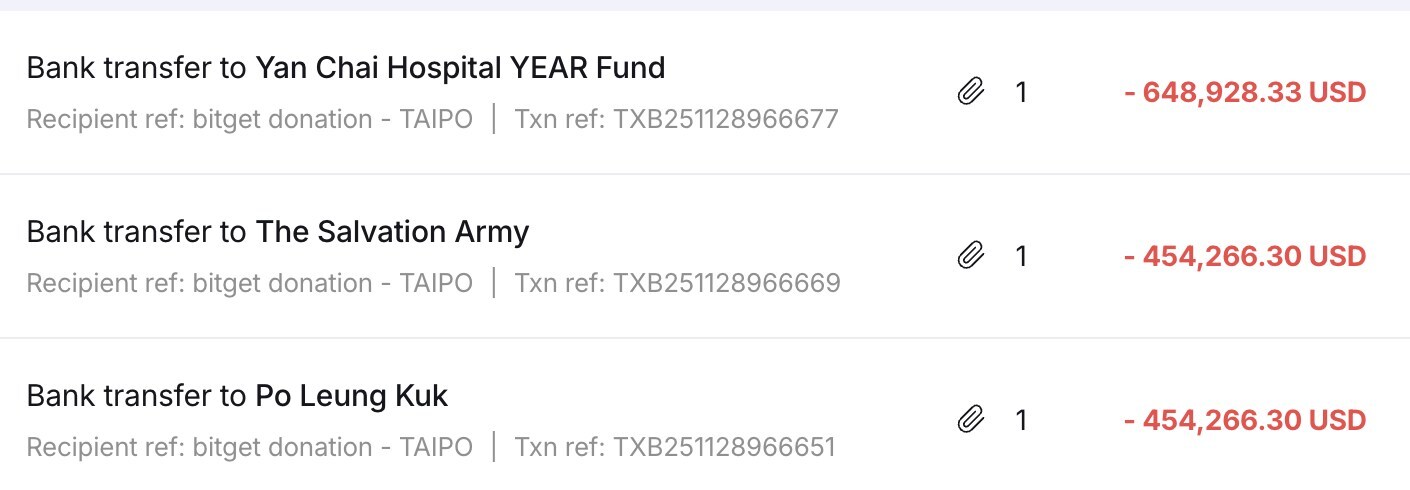This screenshot has width=1410, height=490.
Task: Click "Bank transfer to" label in the first row
Action: coord(136,68)
